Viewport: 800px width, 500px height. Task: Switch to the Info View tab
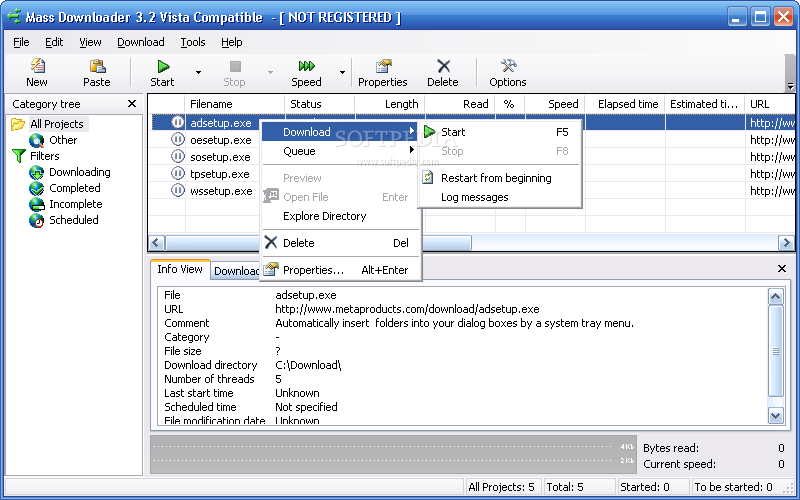pyautogui.click(x=180, y=269)
